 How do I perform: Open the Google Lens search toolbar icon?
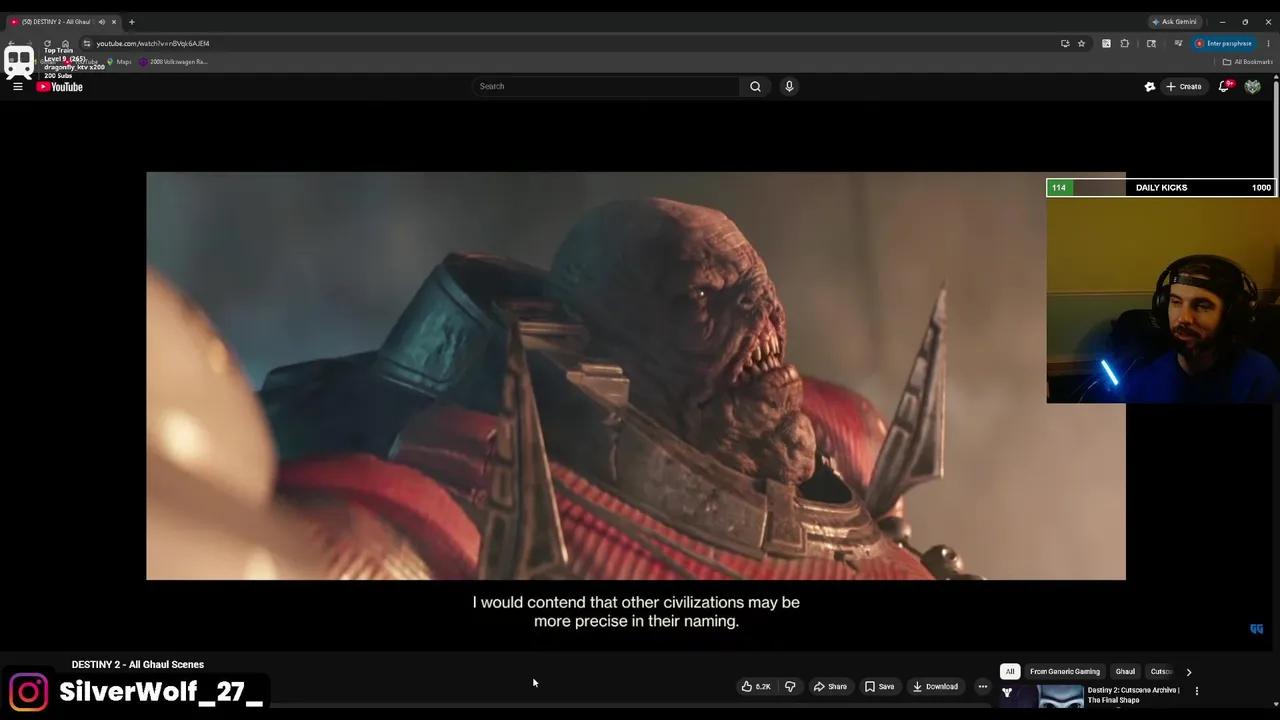click(1151, 44)
